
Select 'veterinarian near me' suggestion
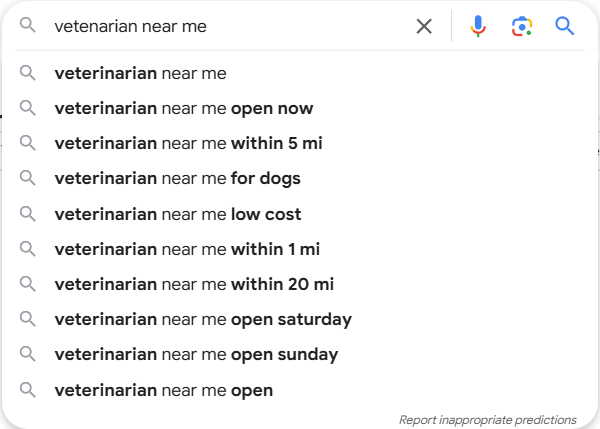(x=300, y=73)
